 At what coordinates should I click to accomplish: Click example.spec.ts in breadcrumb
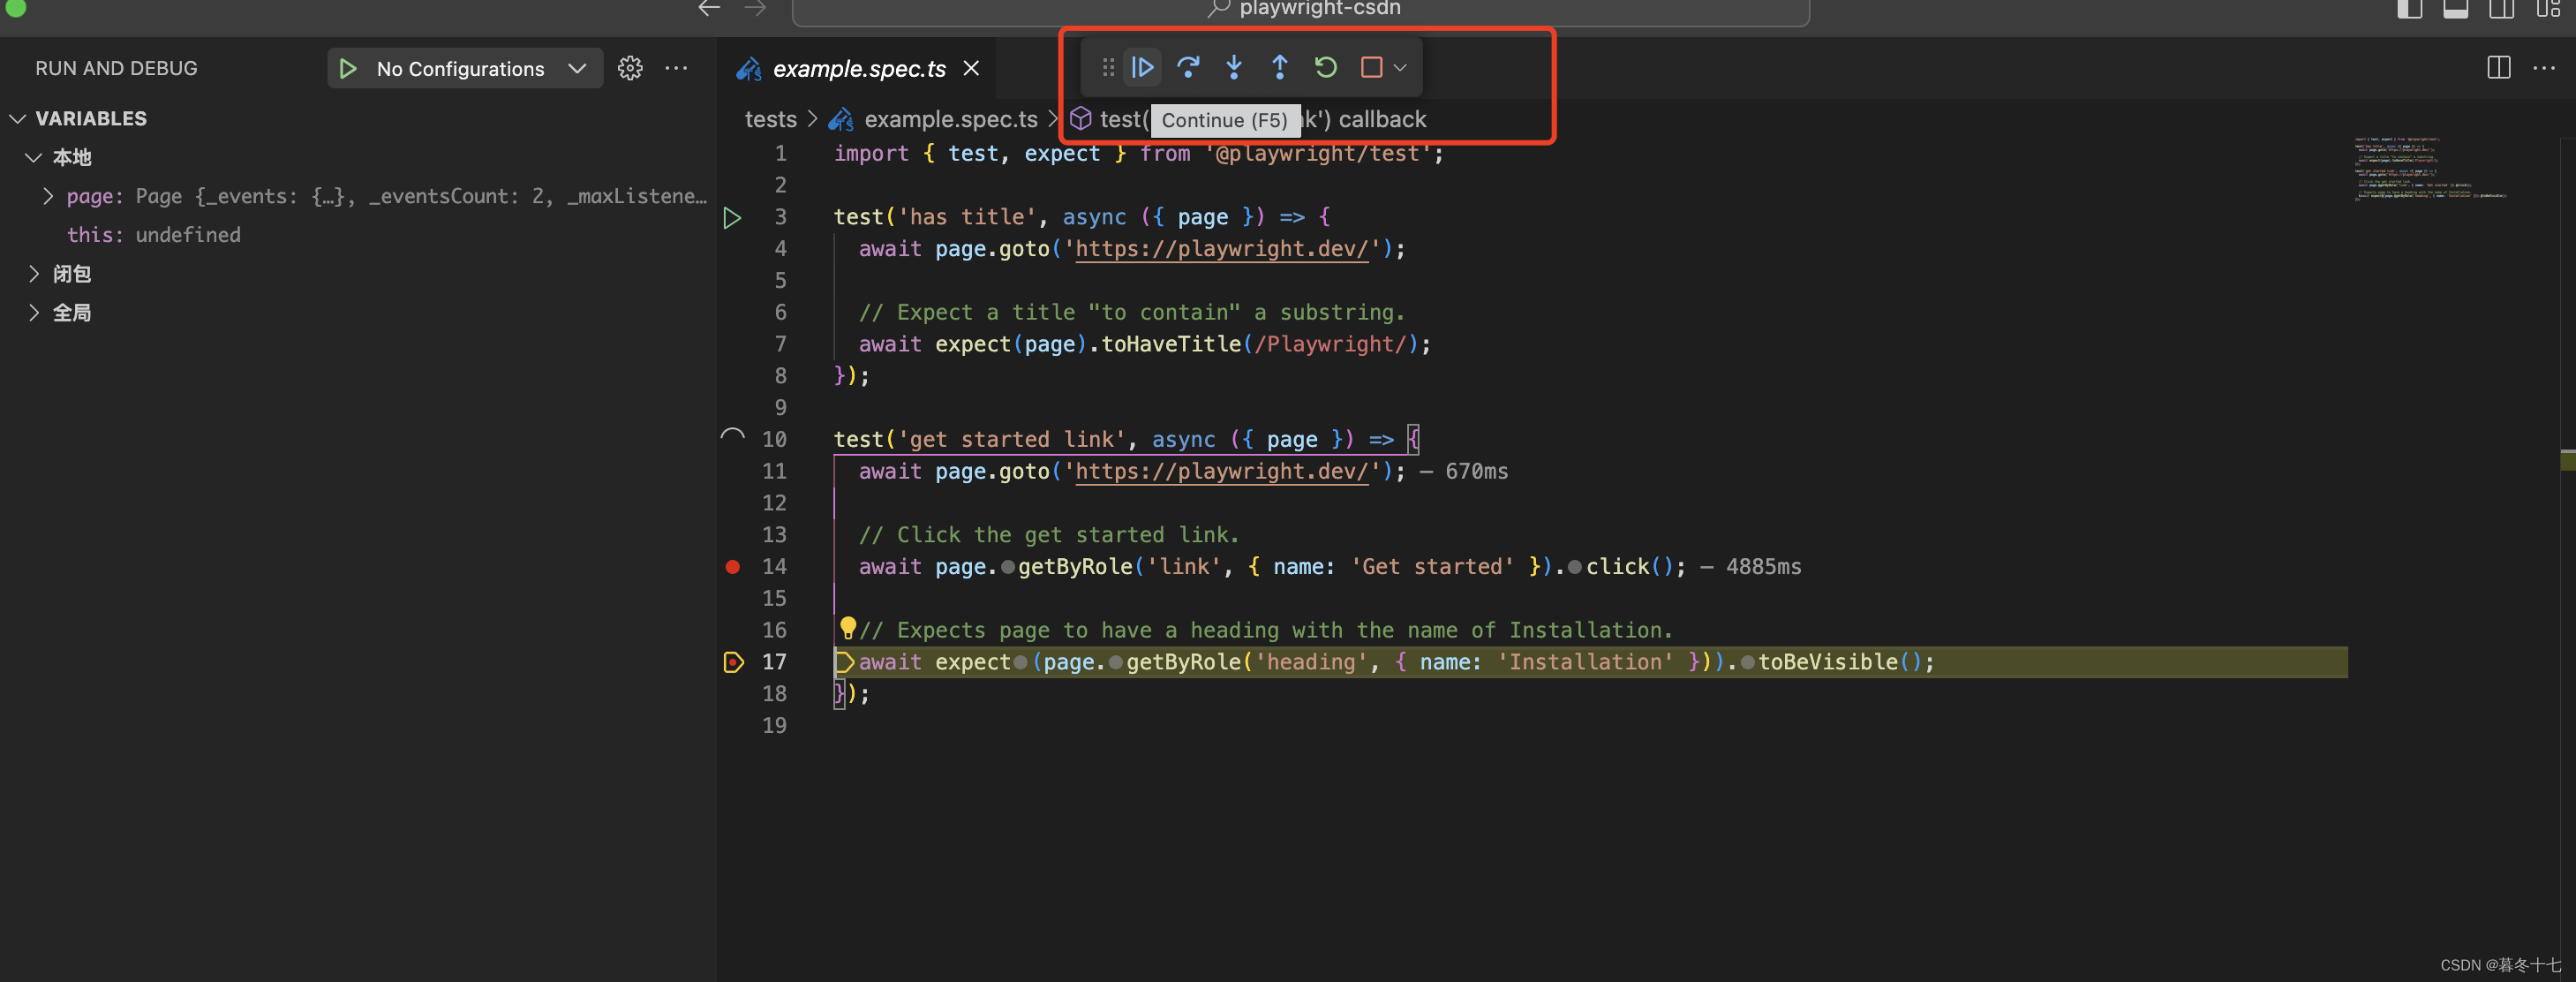tap(950, 120)
